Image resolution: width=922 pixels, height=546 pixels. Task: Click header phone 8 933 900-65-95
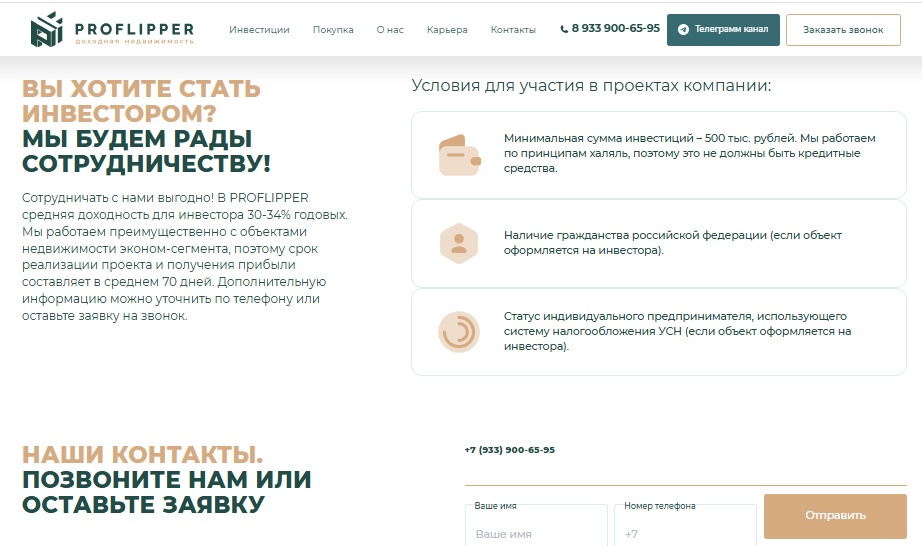pyautogui.click(x=616, y=28)
